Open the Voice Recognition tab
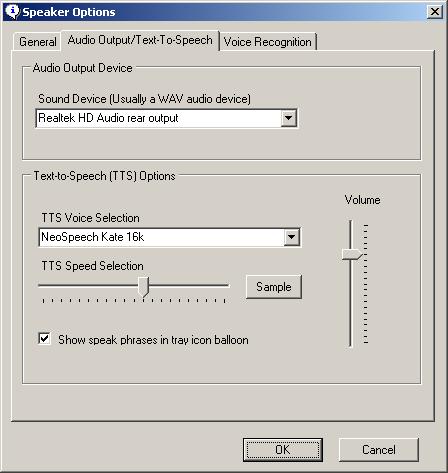The image size is (448, 473). 267,42
